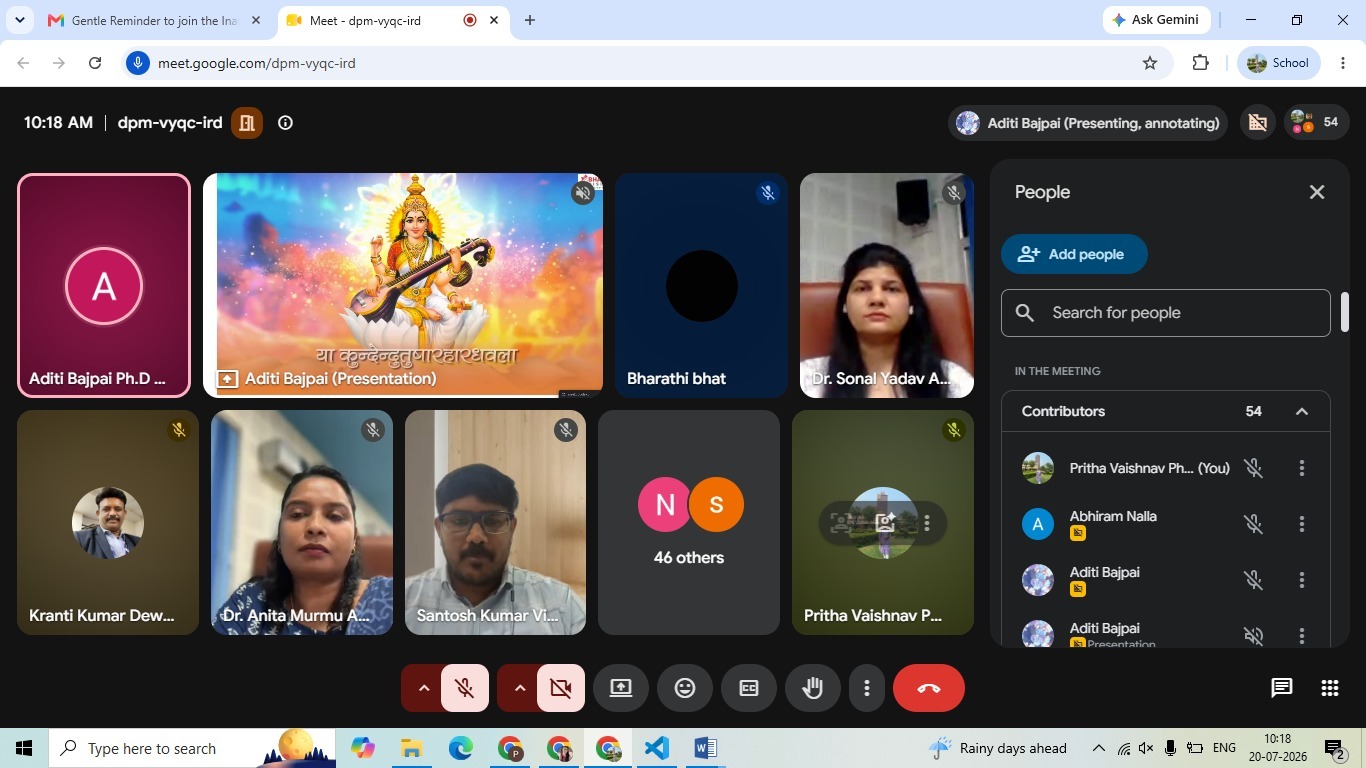Close the People panel
Screen dimensions: 1366x768
coord(1317,192)
